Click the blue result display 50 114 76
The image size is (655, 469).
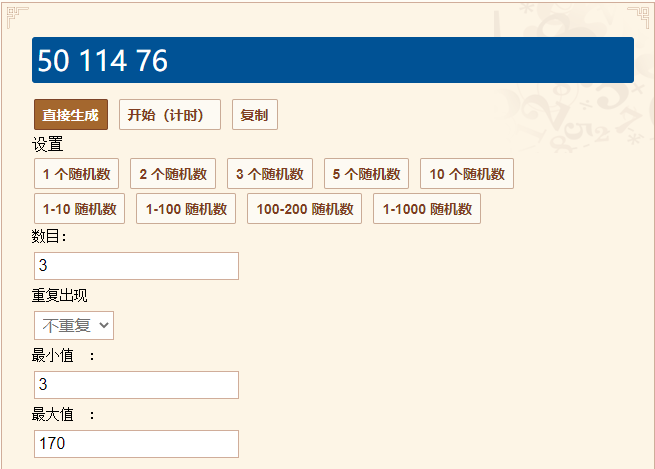(x=333, y=60)
